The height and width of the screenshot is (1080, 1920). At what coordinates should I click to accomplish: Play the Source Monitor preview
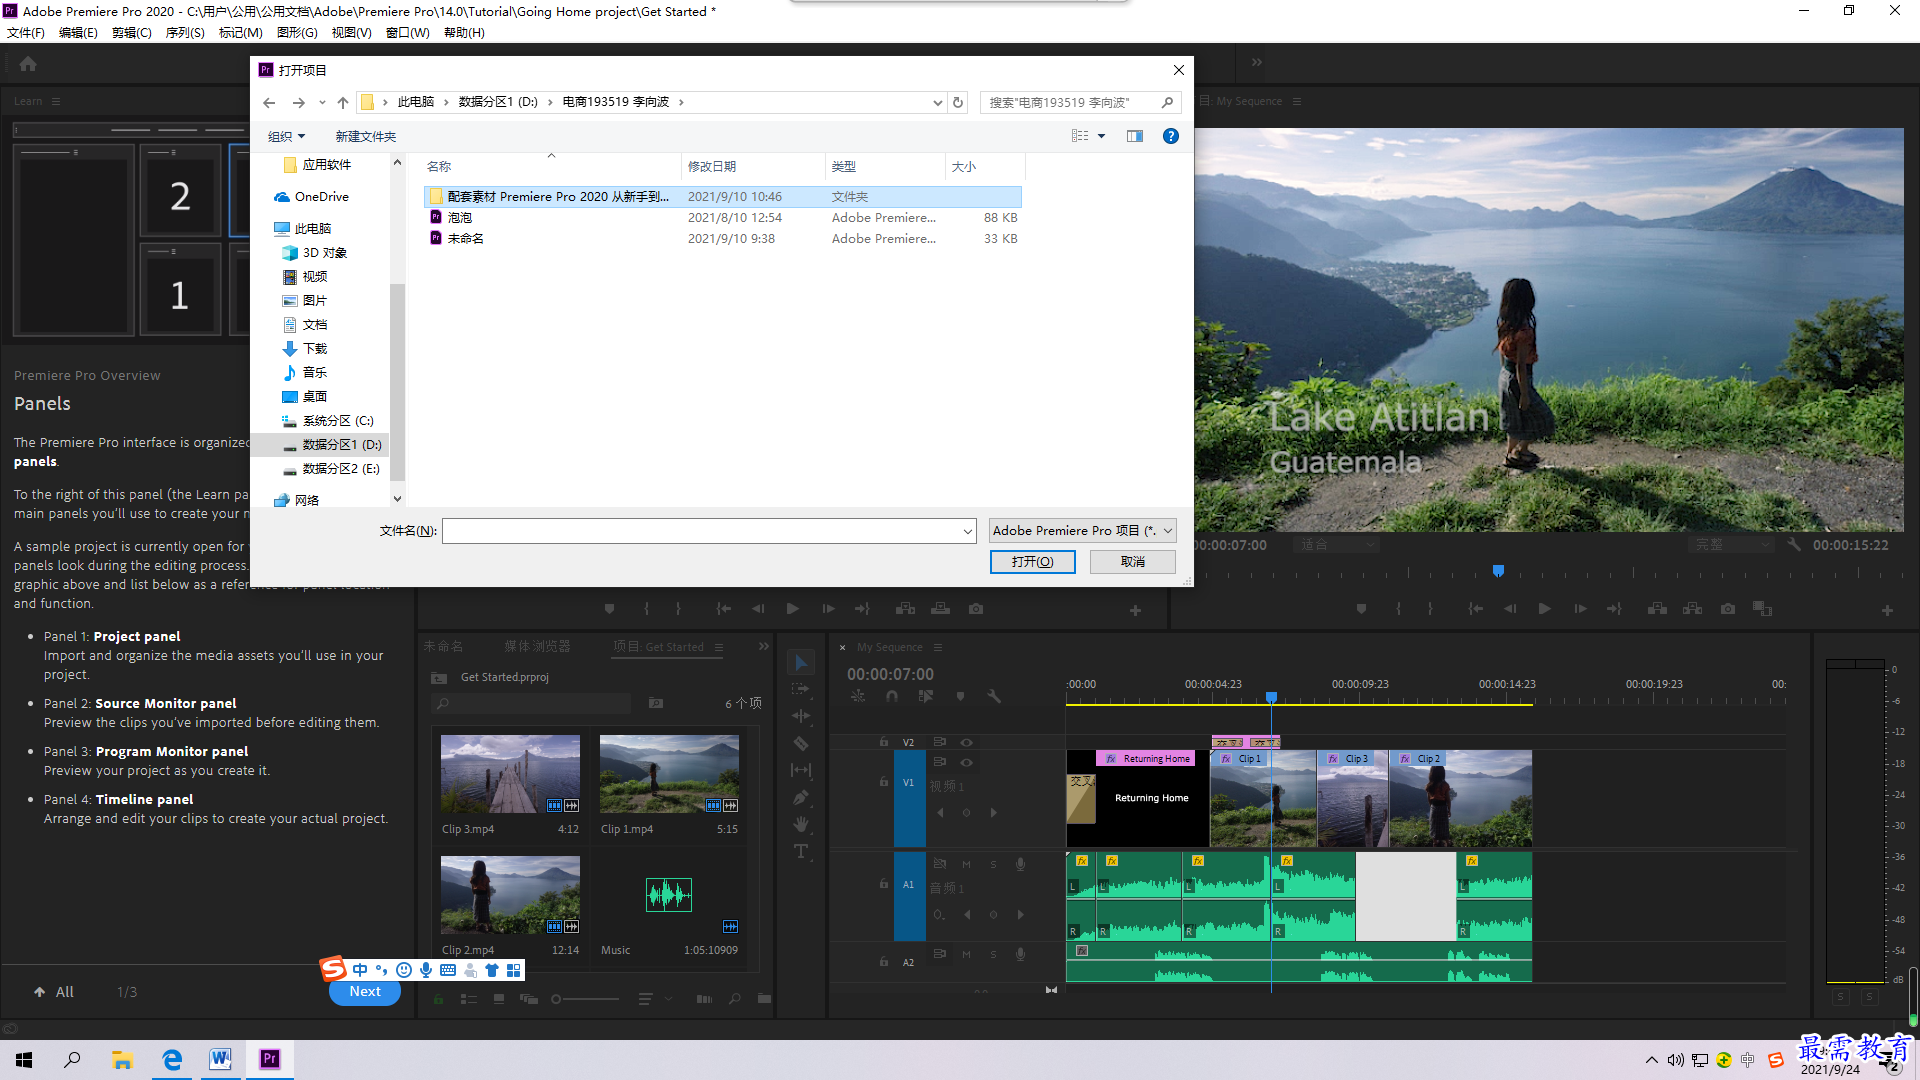pyautogui.click(x=792, y=609)
